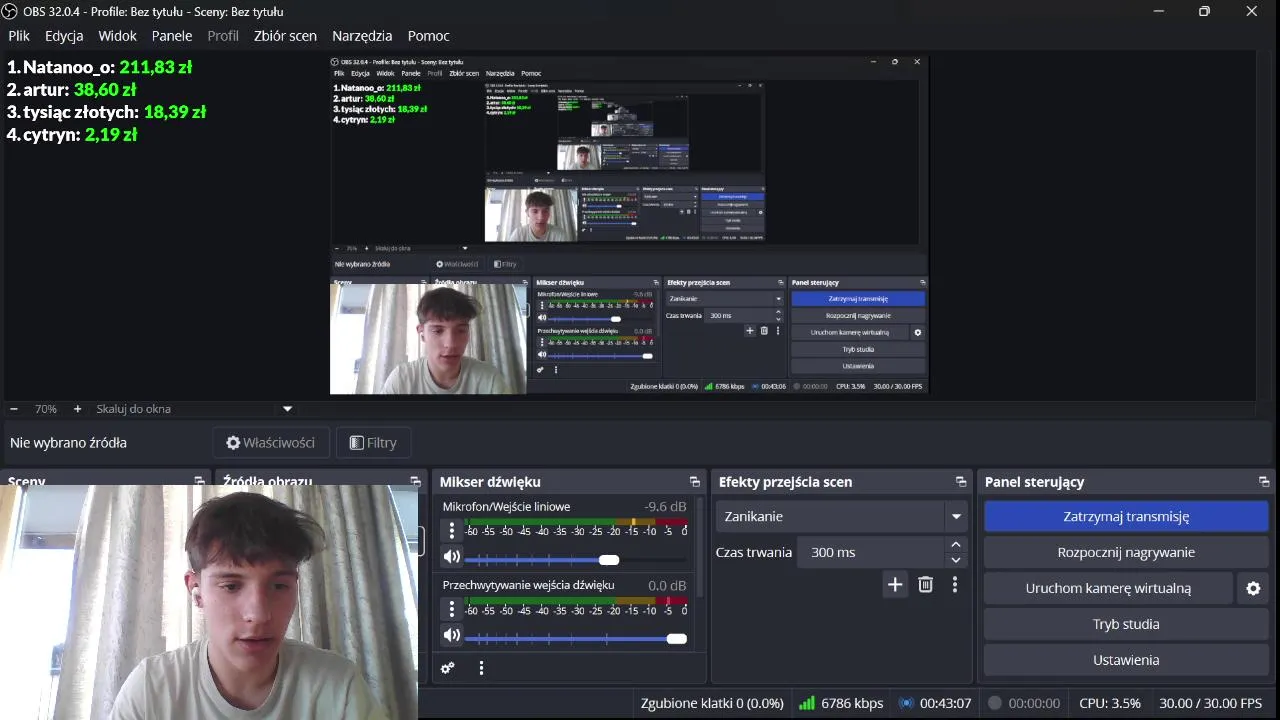1280x720 pixels.
Task: Click the recording status circle icon
Action: 995,703
